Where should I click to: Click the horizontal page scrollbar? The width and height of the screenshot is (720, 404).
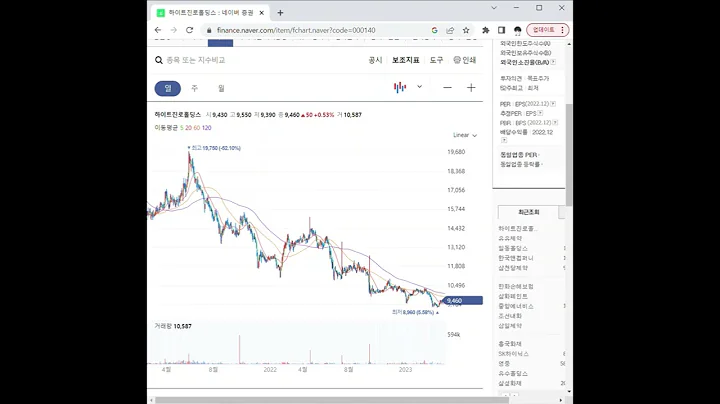[332, 400]
